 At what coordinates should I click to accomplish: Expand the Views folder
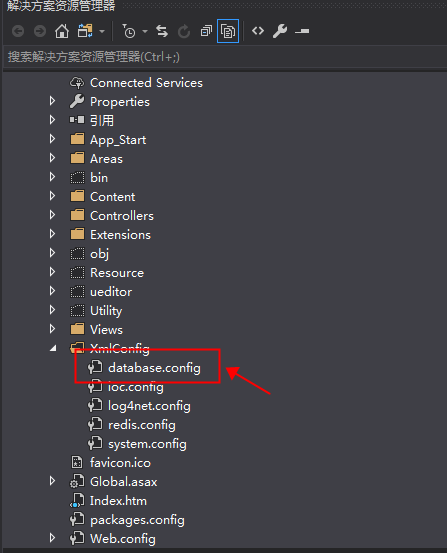[x=52, y=329]
